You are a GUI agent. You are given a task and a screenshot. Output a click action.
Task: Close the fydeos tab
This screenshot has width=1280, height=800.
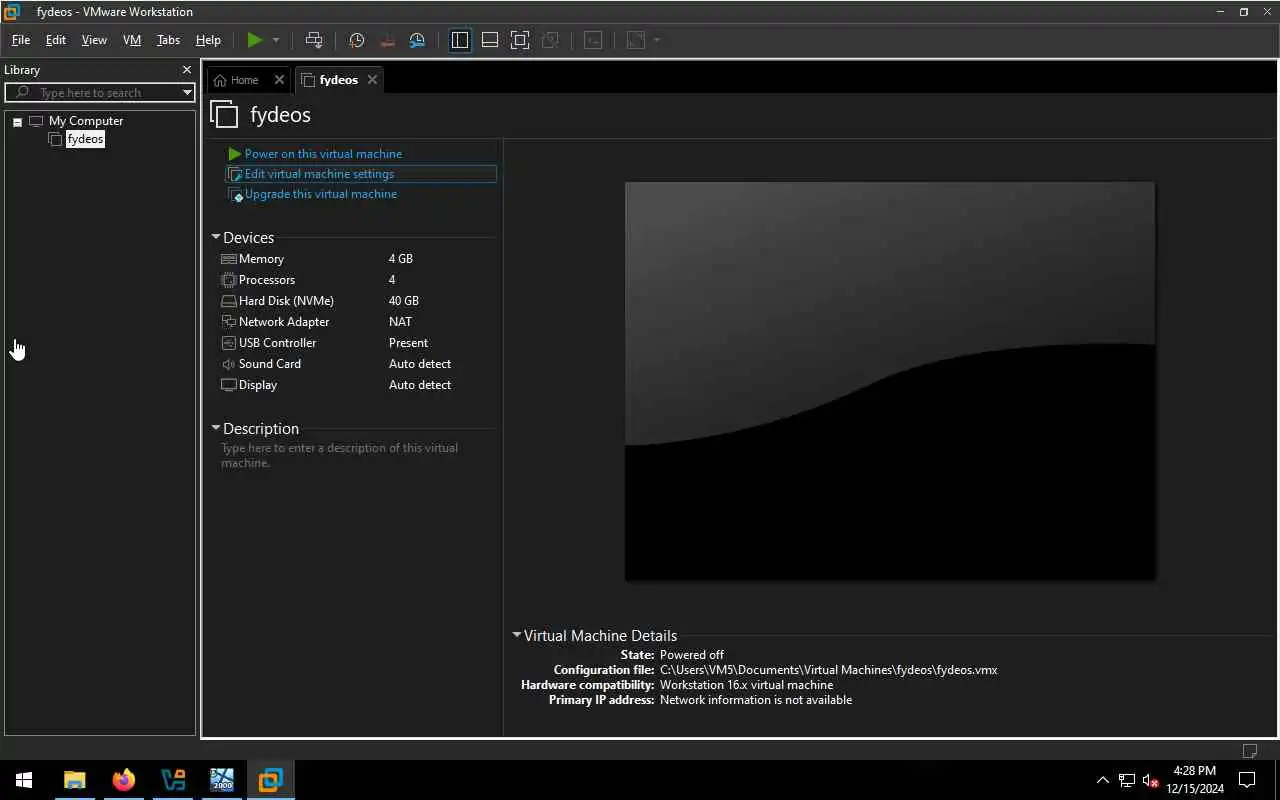click(x=372, y=80)
